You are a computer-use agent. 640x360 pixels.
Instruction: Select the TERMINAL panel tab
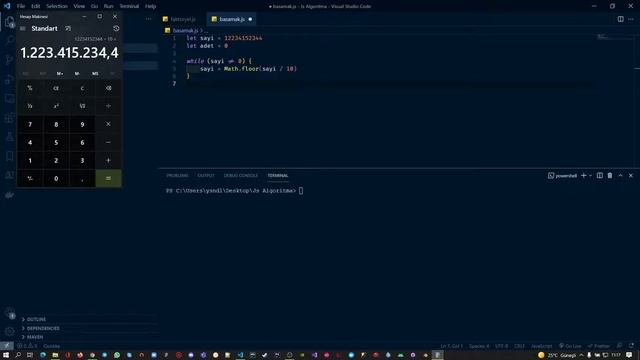(x=278, y=176)
